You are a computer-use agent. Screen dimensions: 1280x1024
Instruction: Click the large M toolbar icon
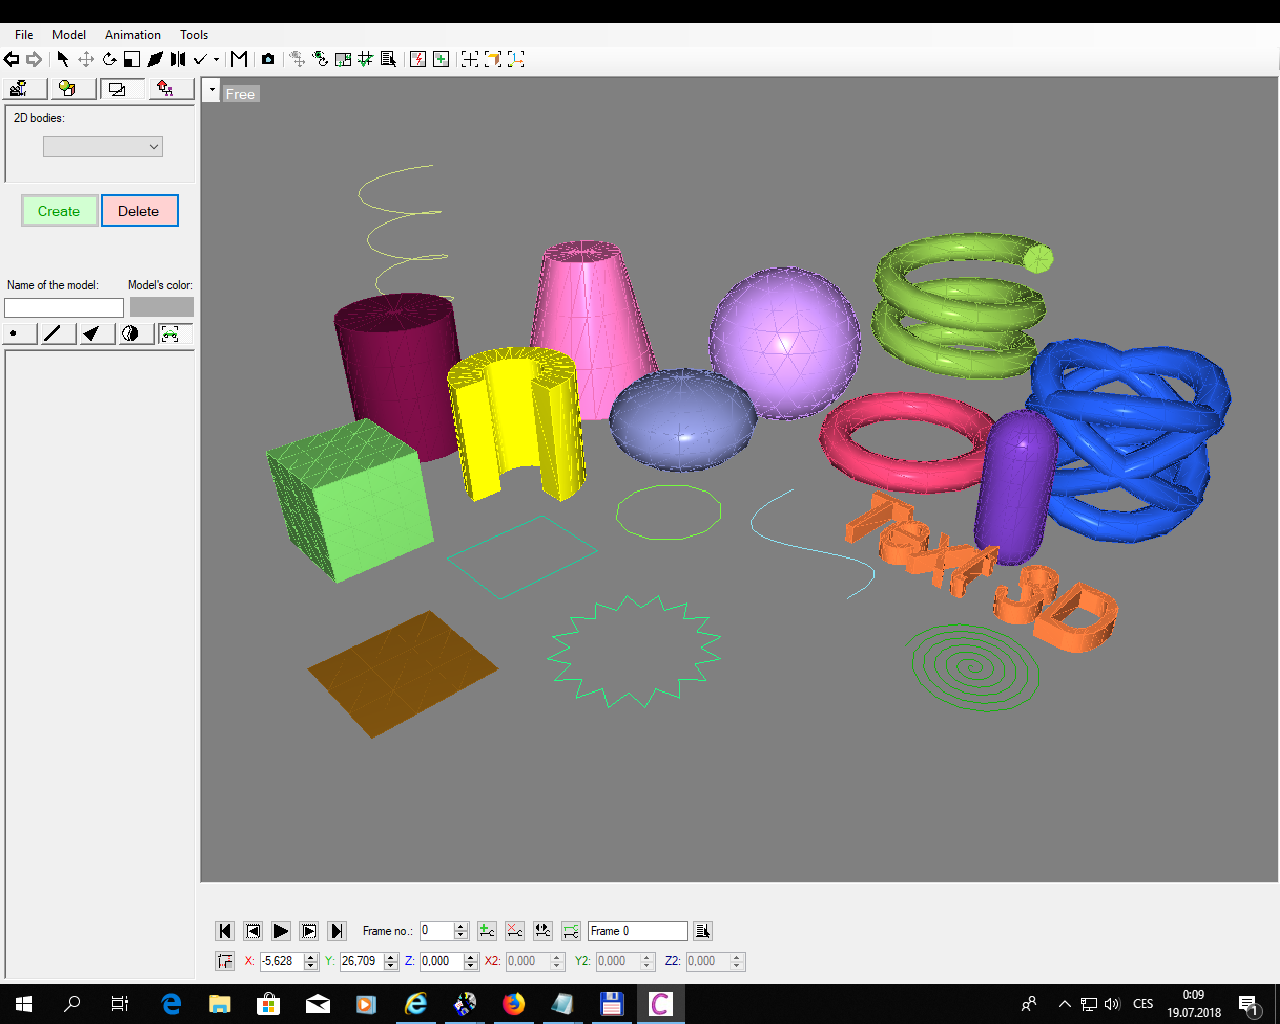coord(239,59)
